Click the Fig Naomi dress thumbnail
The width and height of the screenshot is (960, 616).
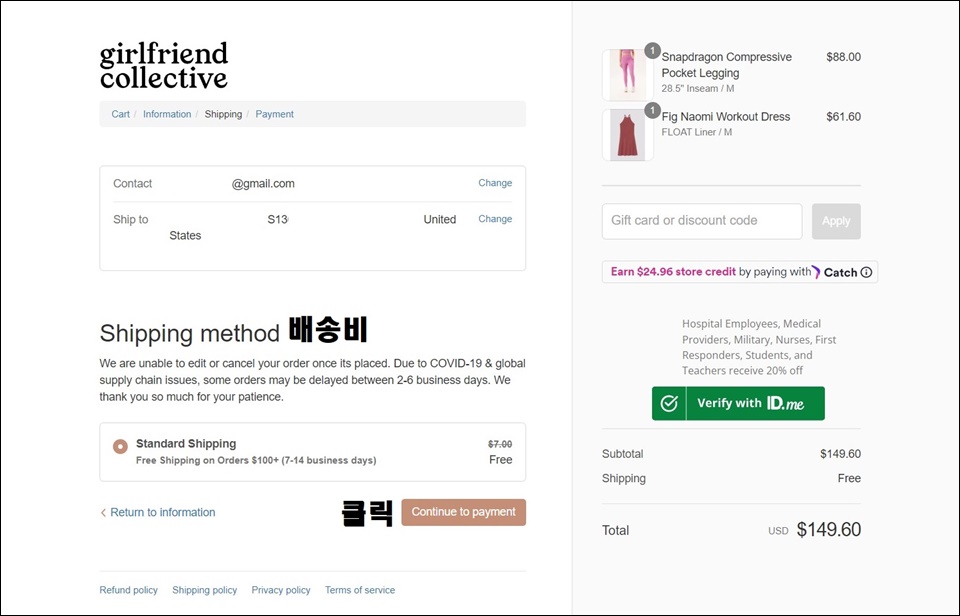coord(628,135)
